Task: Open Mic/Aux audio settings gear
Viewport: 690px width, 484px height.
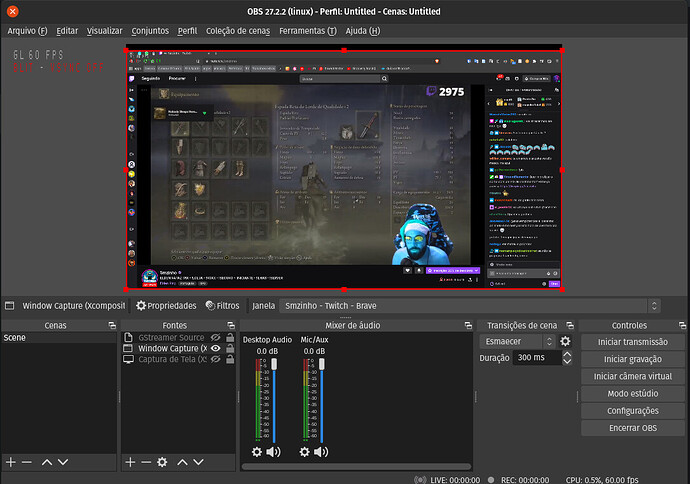Action: tap(305, 452)
